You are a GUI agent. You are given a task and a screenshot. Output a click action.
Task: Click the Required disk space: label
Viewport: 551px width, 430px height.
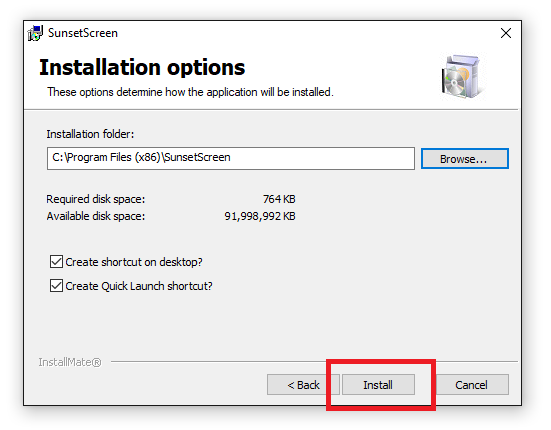point(96,199)
